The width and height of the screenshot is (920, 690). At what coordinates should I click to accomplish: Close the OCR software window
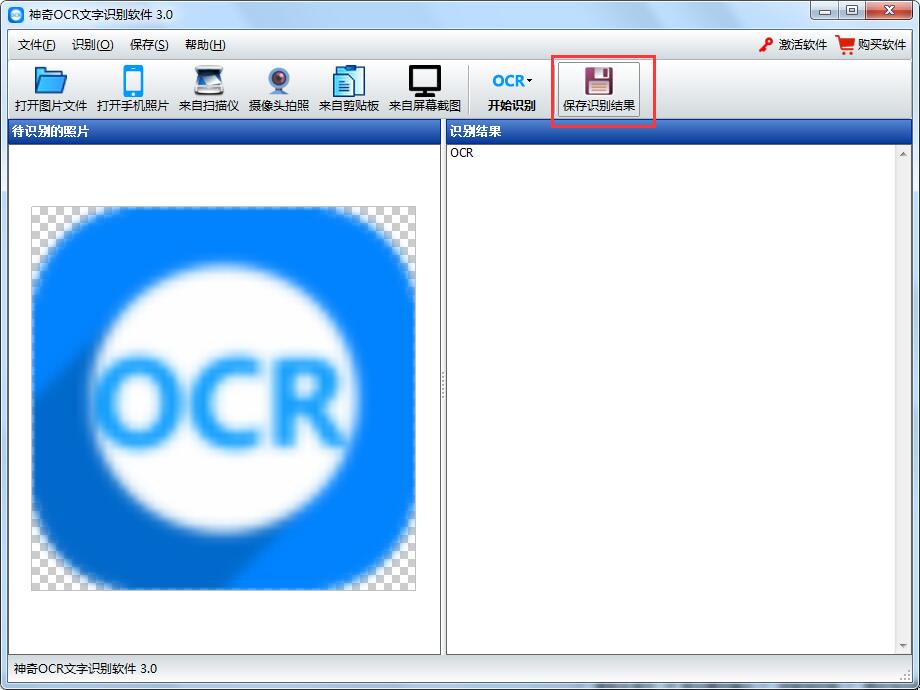coord(889,11)
